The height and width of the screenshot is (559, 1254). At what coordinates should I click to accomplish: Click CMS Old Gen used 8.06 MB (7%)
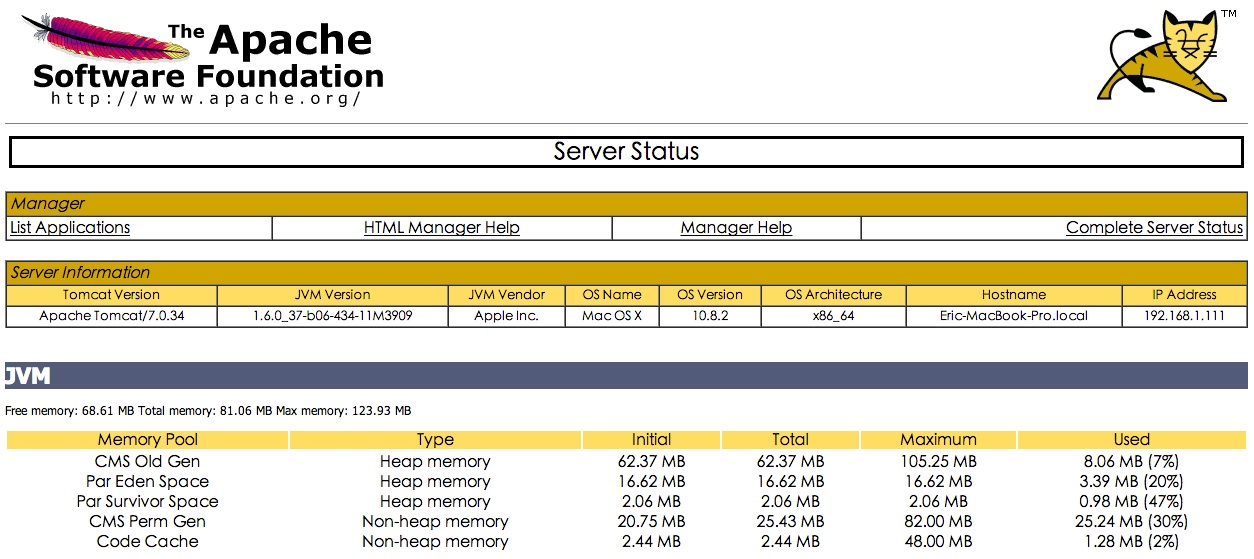(x=1132, y=462)
